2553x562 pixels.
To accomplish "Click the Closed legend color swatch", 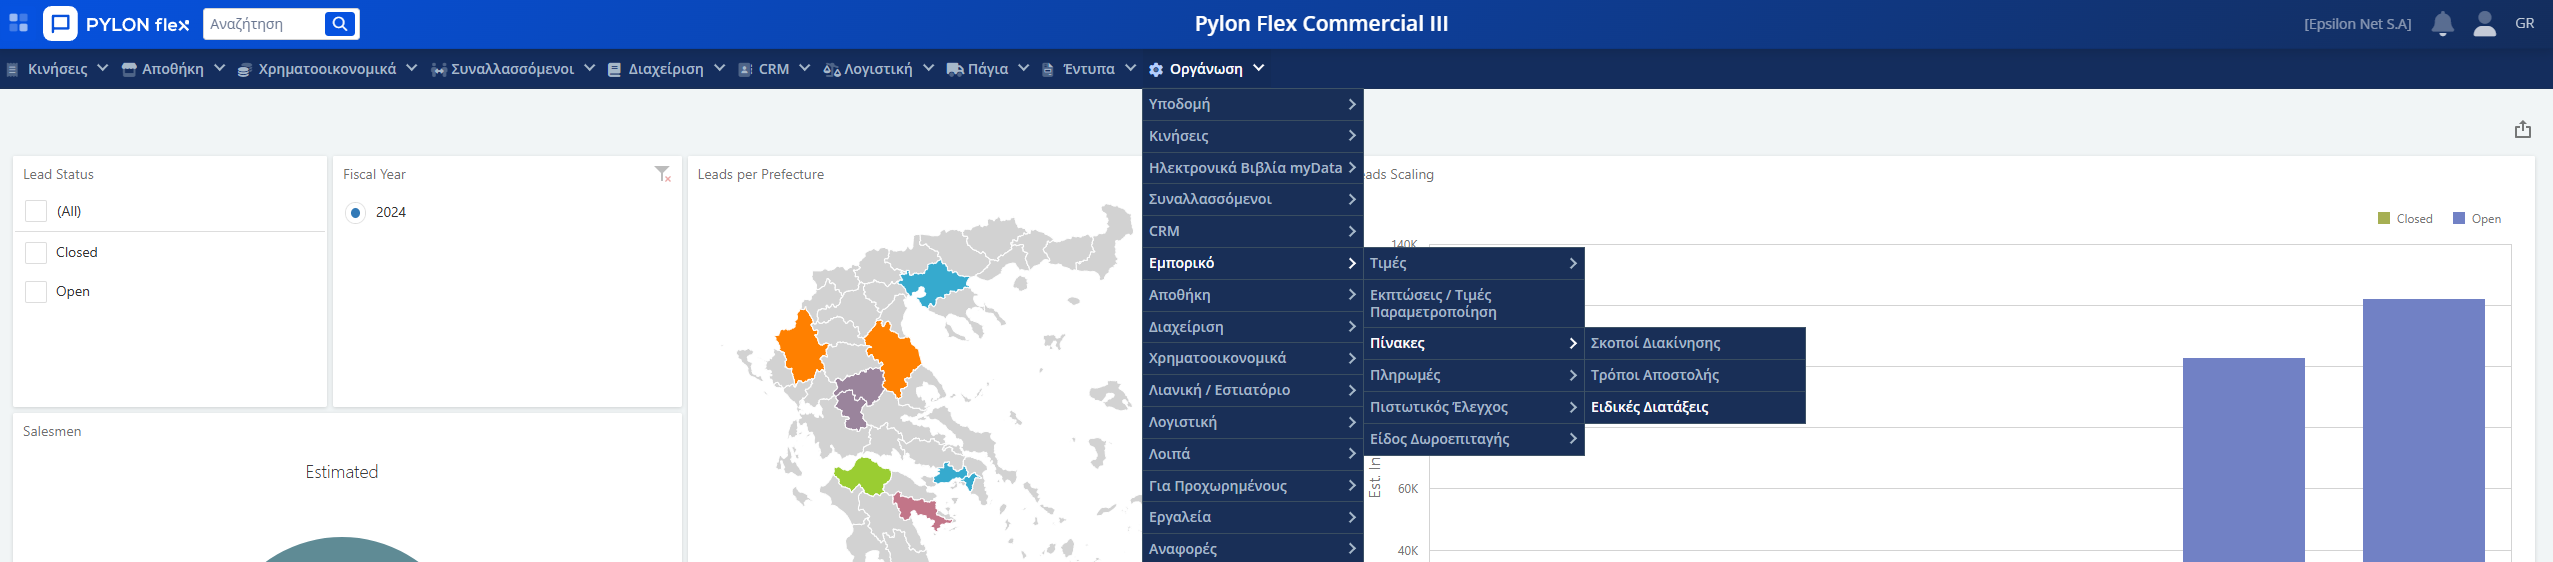I will tap(2384, 218).
